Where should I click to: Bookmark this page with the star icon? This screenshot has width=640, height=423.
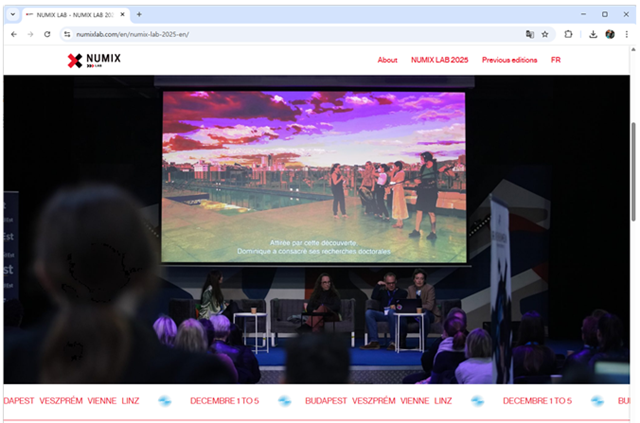tap(545, 34)
